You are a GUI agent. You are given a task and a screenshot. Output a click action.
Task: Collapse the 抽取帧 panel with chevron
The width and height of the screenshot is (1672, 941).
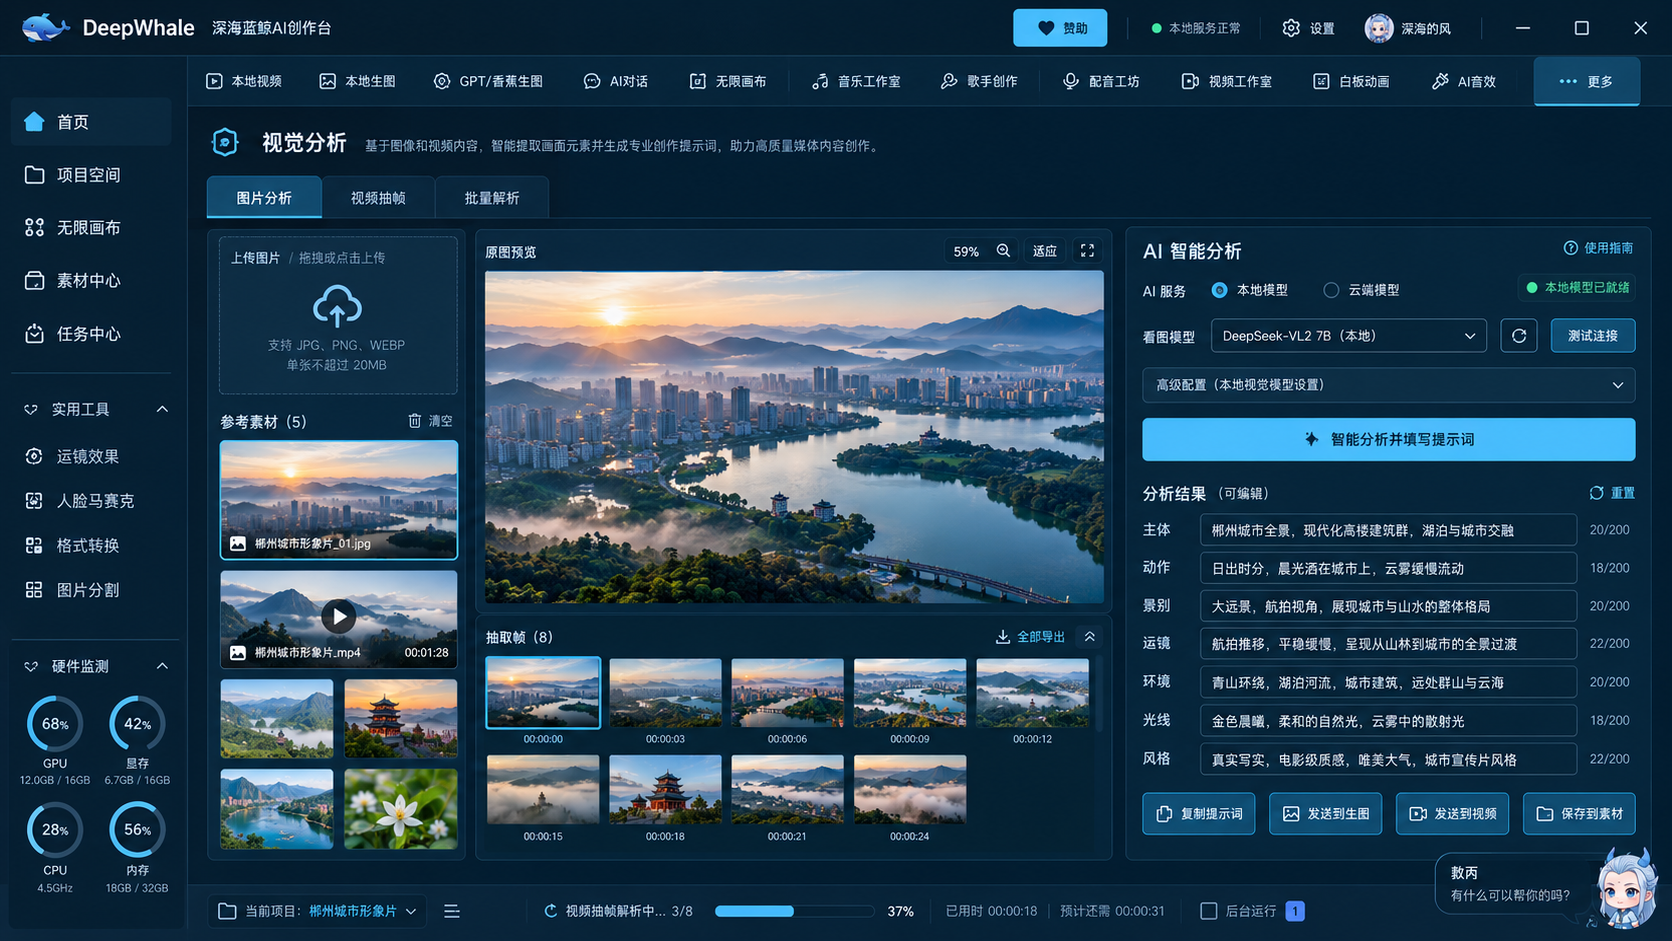pos(1090,637)
